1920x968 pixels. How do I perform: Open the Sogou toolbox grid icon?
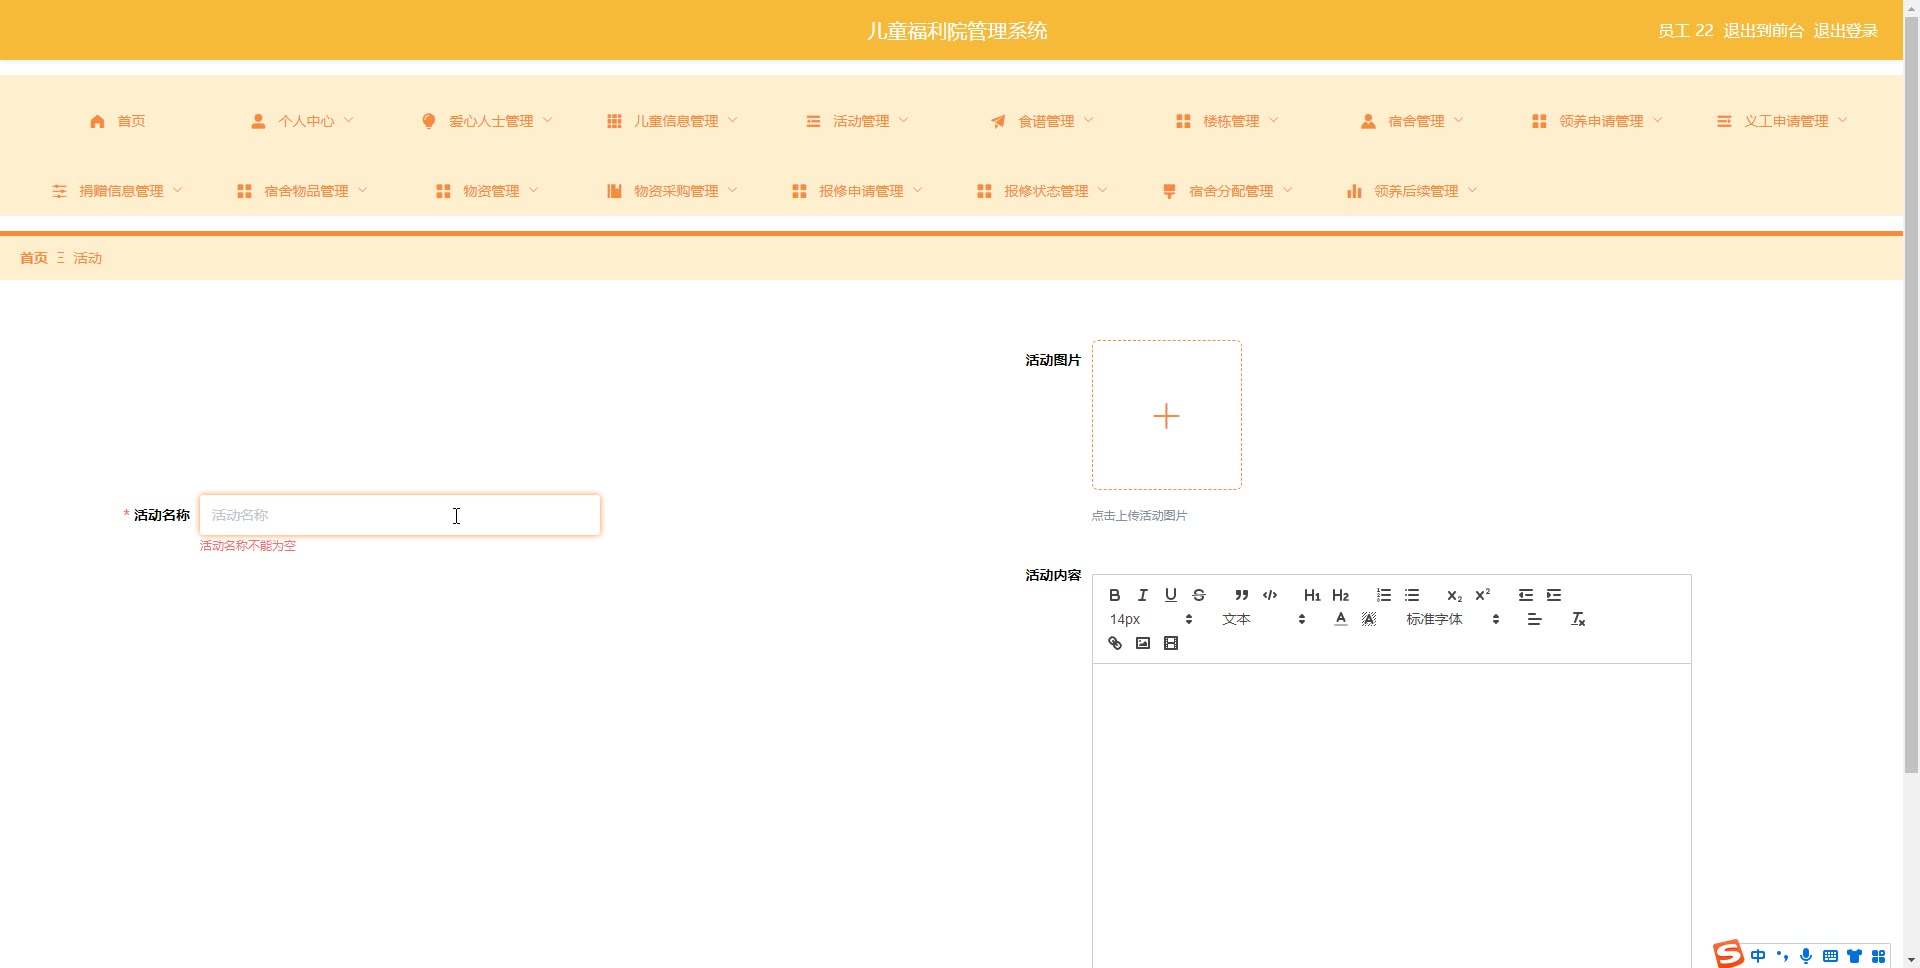(1878, 956)
